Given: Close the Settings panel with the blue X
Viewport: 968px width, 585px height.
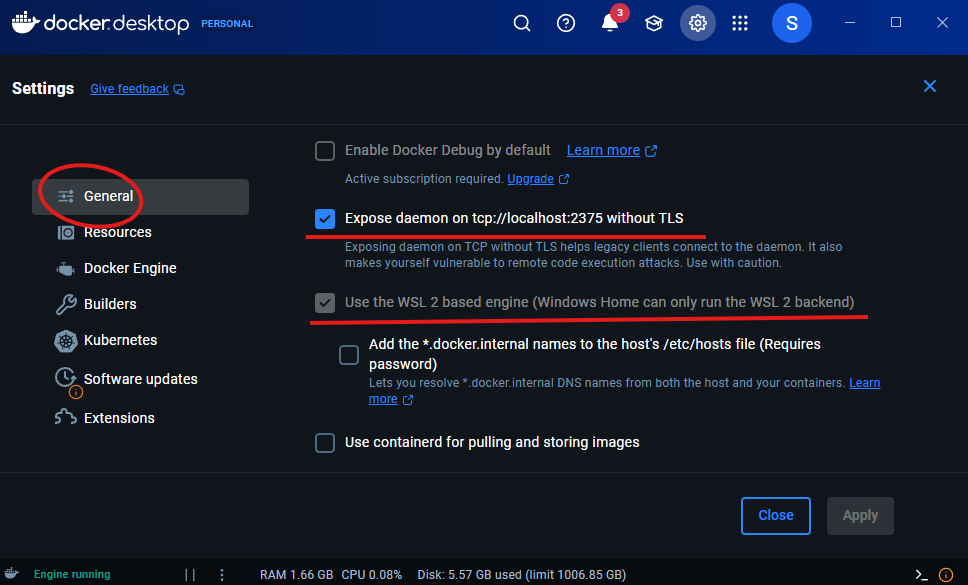Looking at the screenshot, I should [x=930, y=86].
